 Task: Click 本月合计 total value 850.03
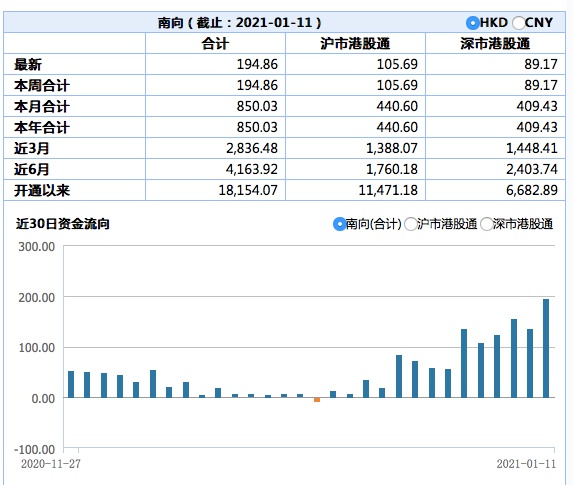[x=257, y=106]
